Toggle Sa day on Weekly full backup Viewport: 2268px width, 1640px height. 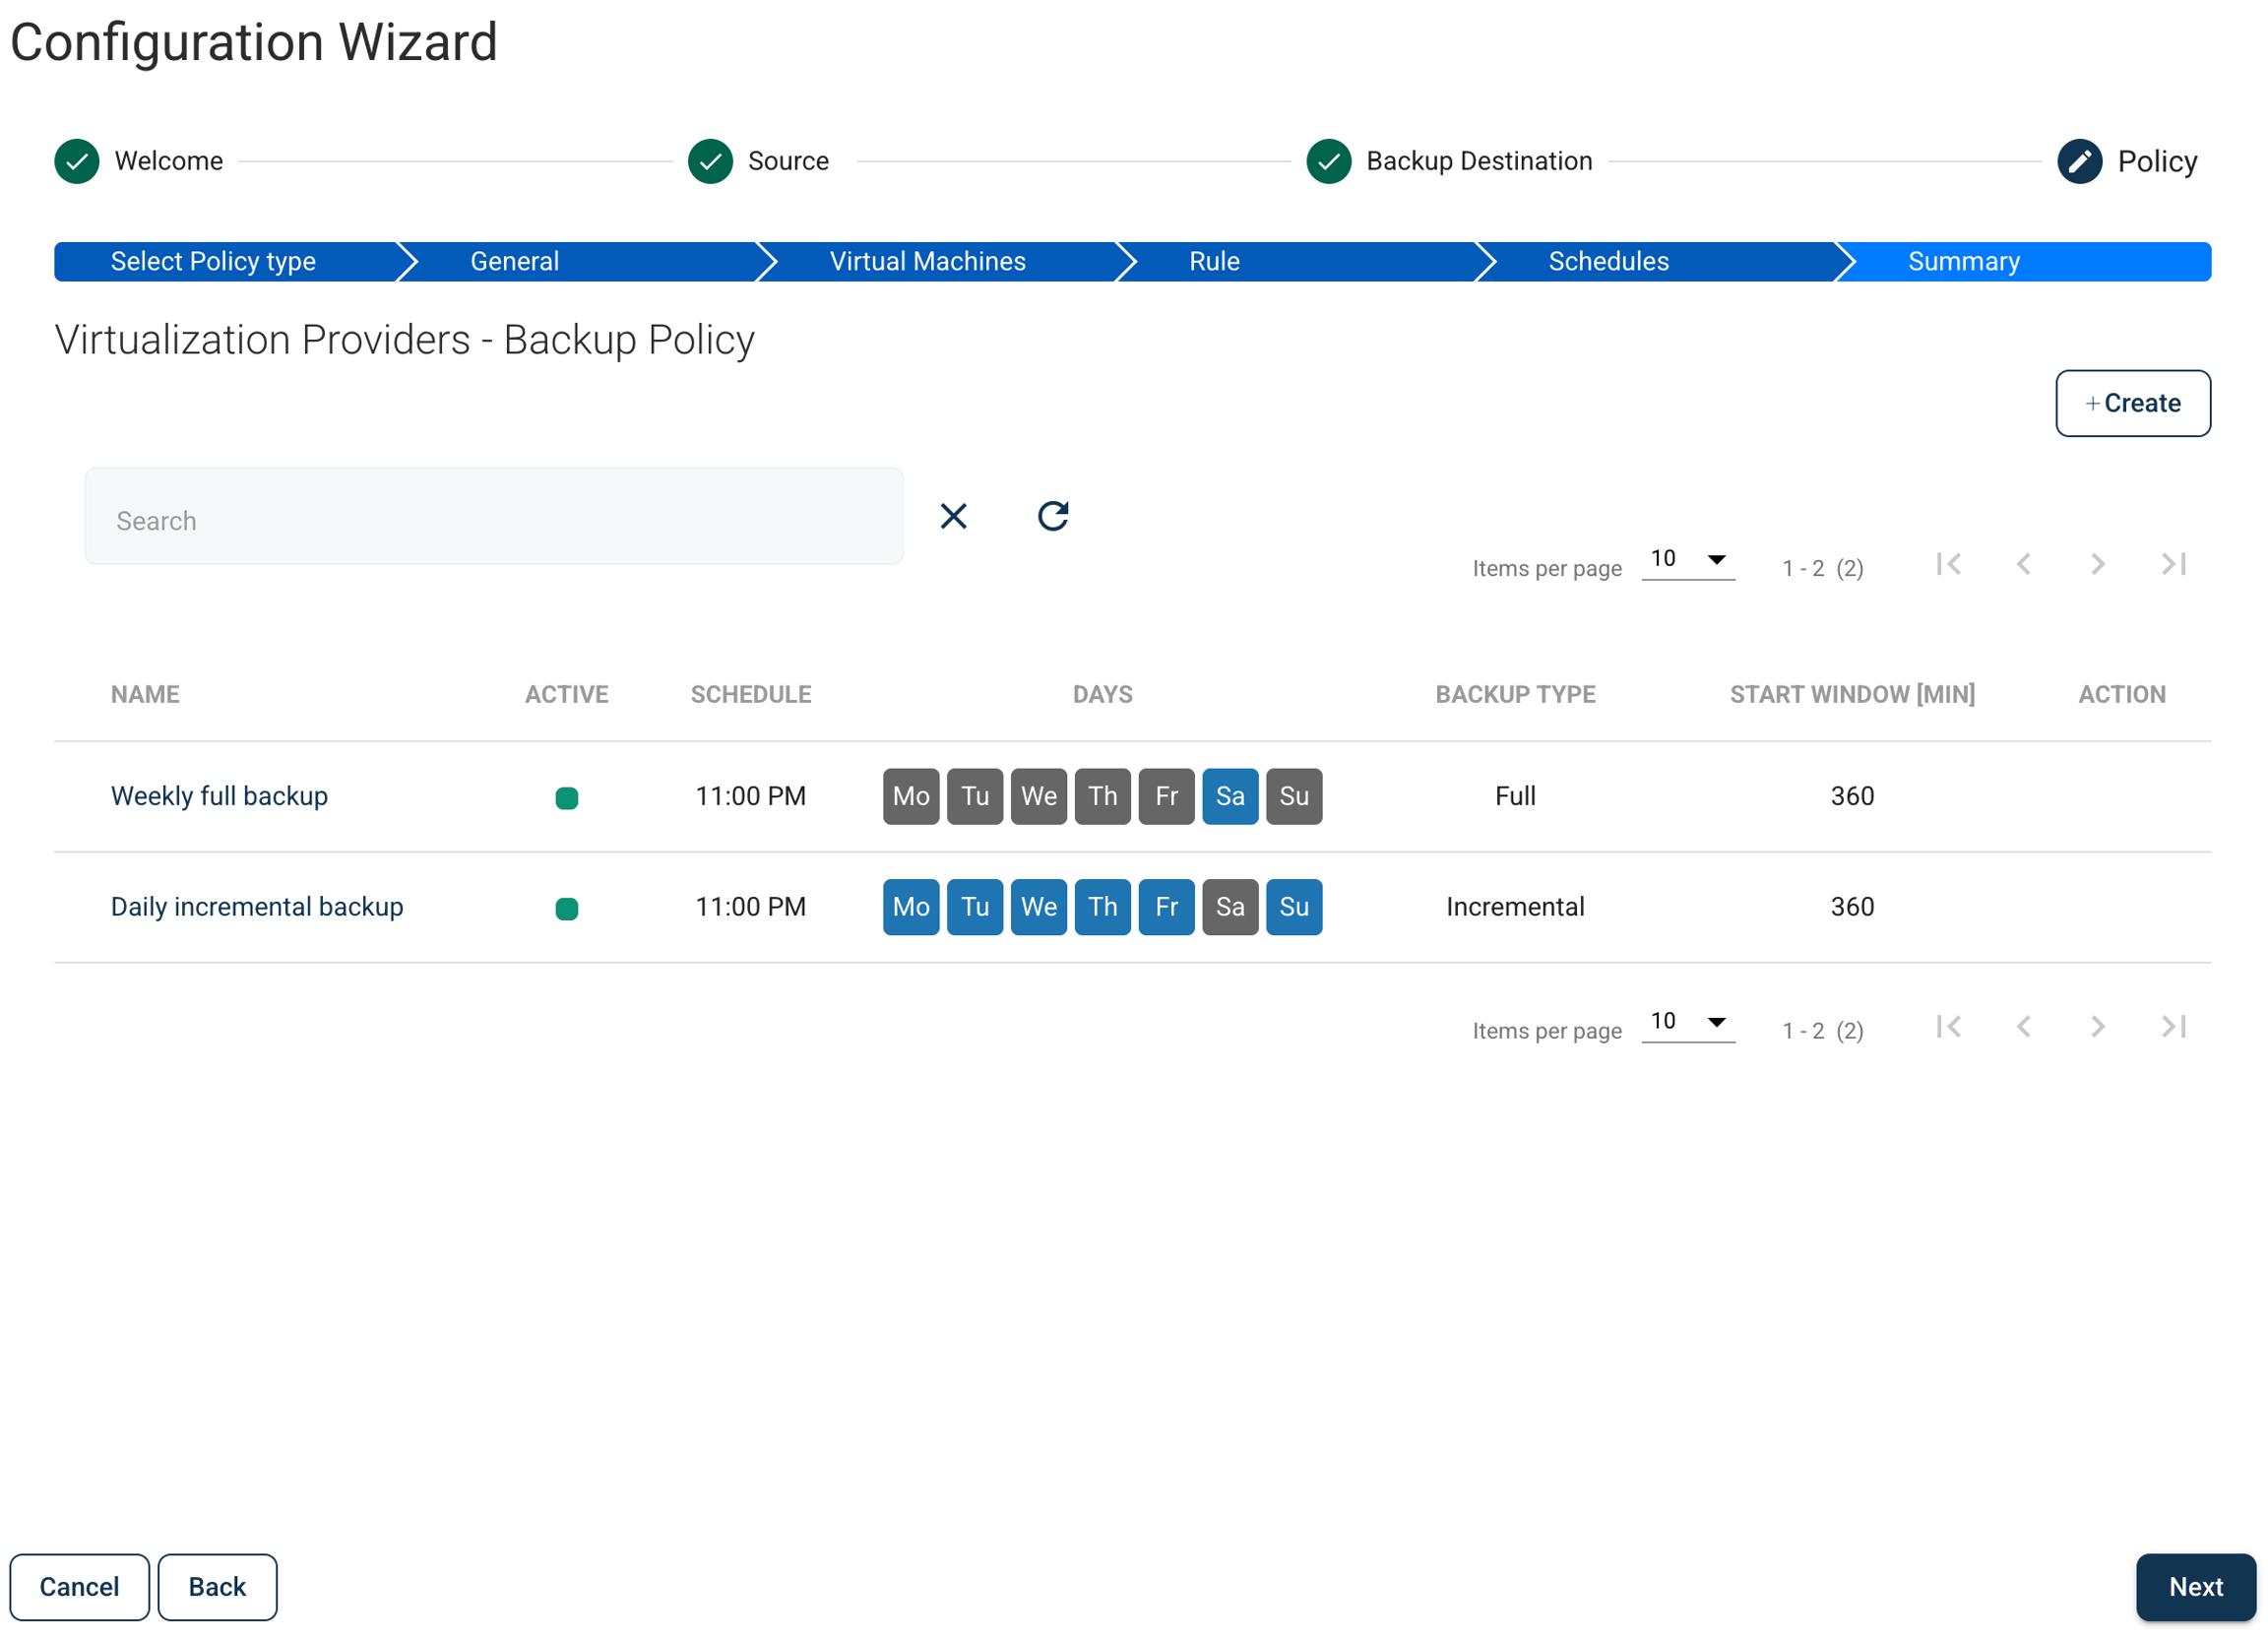(x=1230, y=796)
